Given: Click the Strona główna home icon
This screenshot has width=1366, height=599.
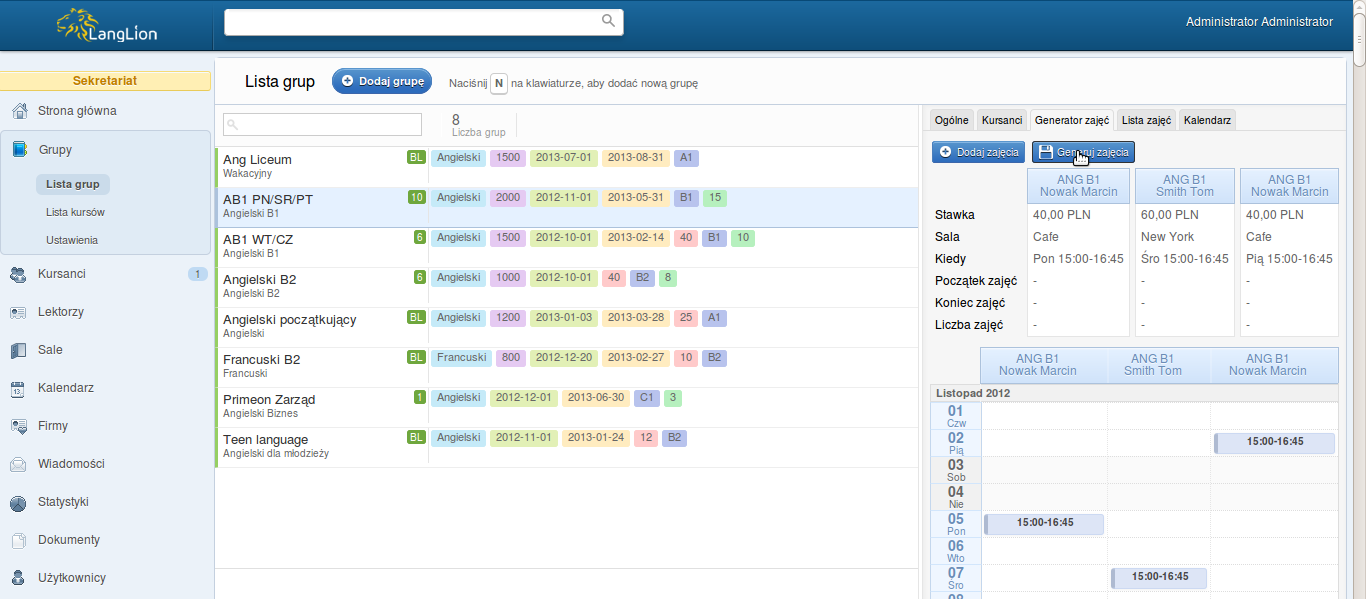Looking at the screenshot, I should (x=18, y=111).
